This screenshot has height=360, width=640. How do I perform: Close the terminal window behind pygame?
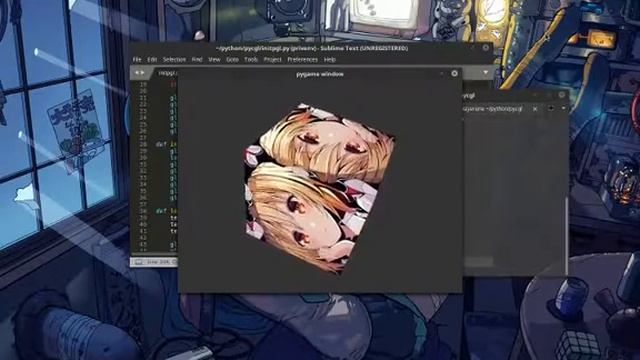tap(562, 95)
